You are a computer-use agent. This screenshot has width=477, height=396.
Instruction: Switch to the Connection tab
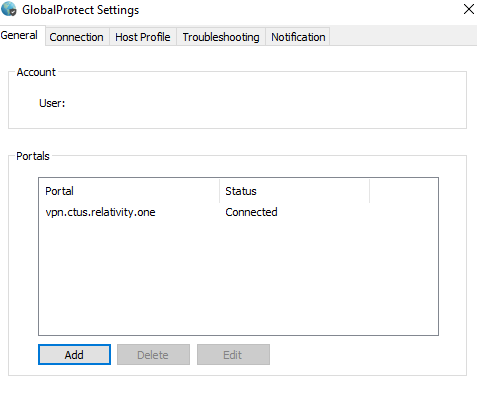pos(76,37)
